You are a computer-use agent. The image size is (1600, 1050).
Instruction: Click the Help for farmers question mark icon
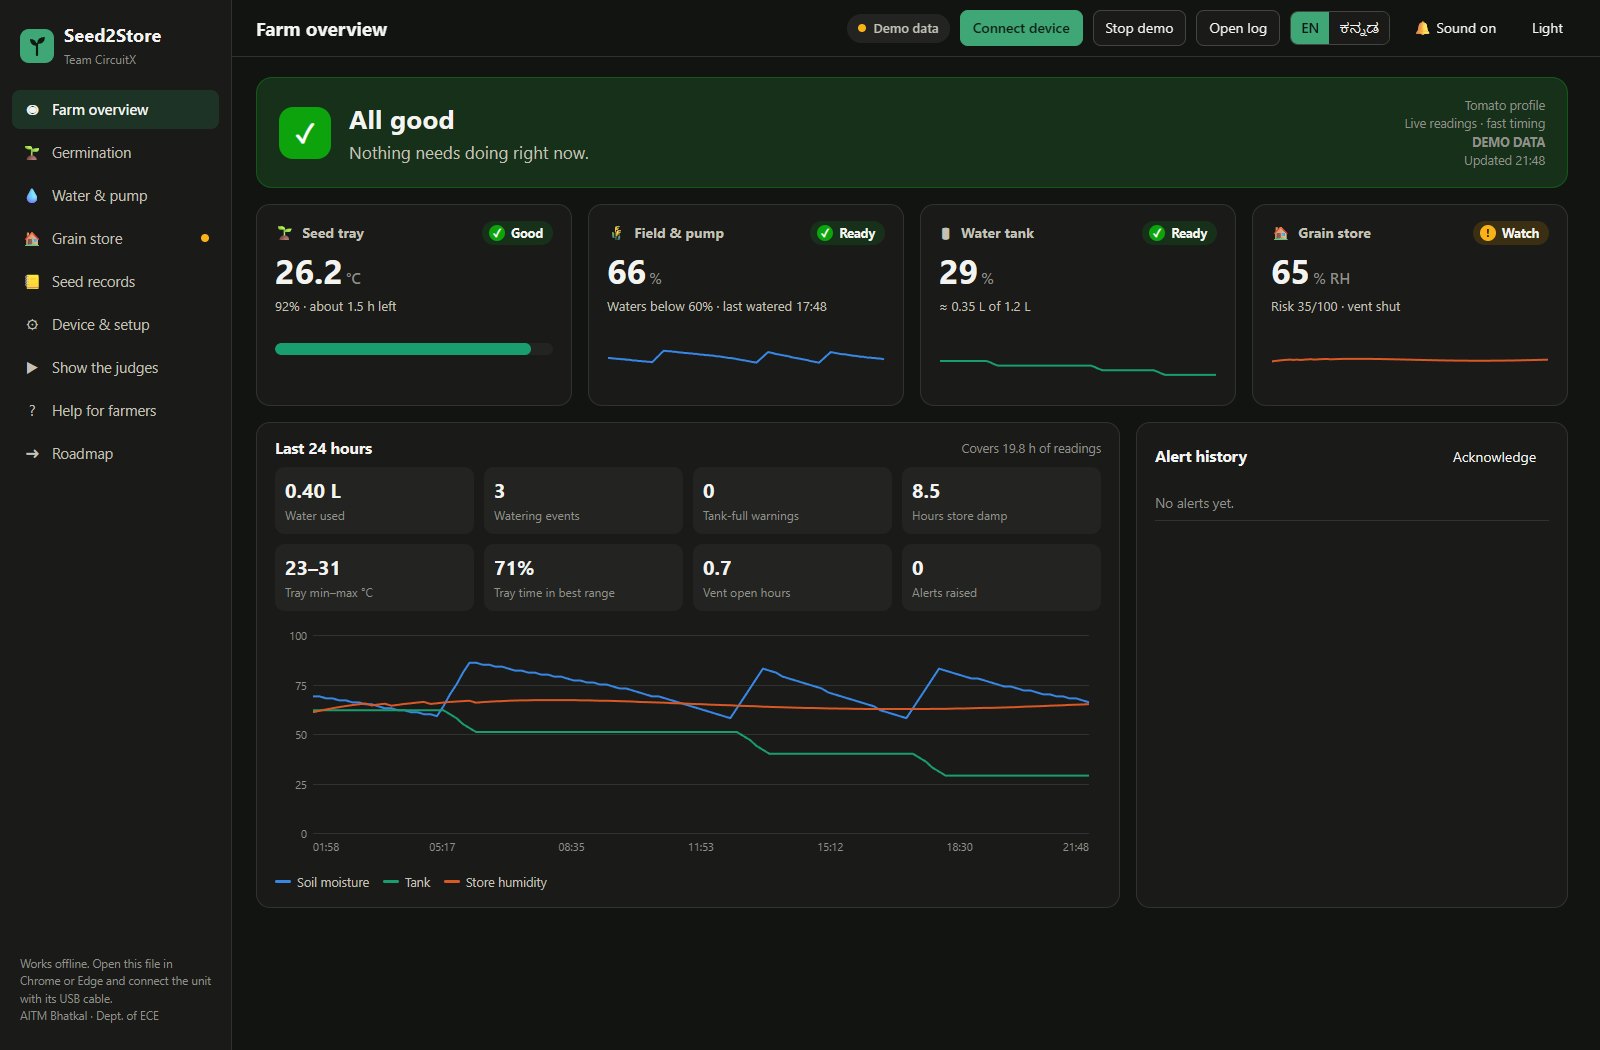(32, 411)
